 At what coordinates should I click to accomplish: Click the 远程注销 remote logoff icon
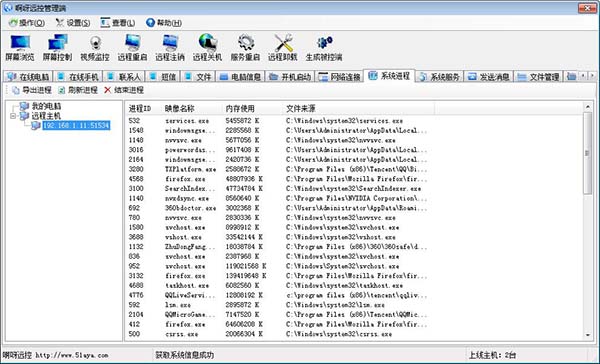(170, 47)
